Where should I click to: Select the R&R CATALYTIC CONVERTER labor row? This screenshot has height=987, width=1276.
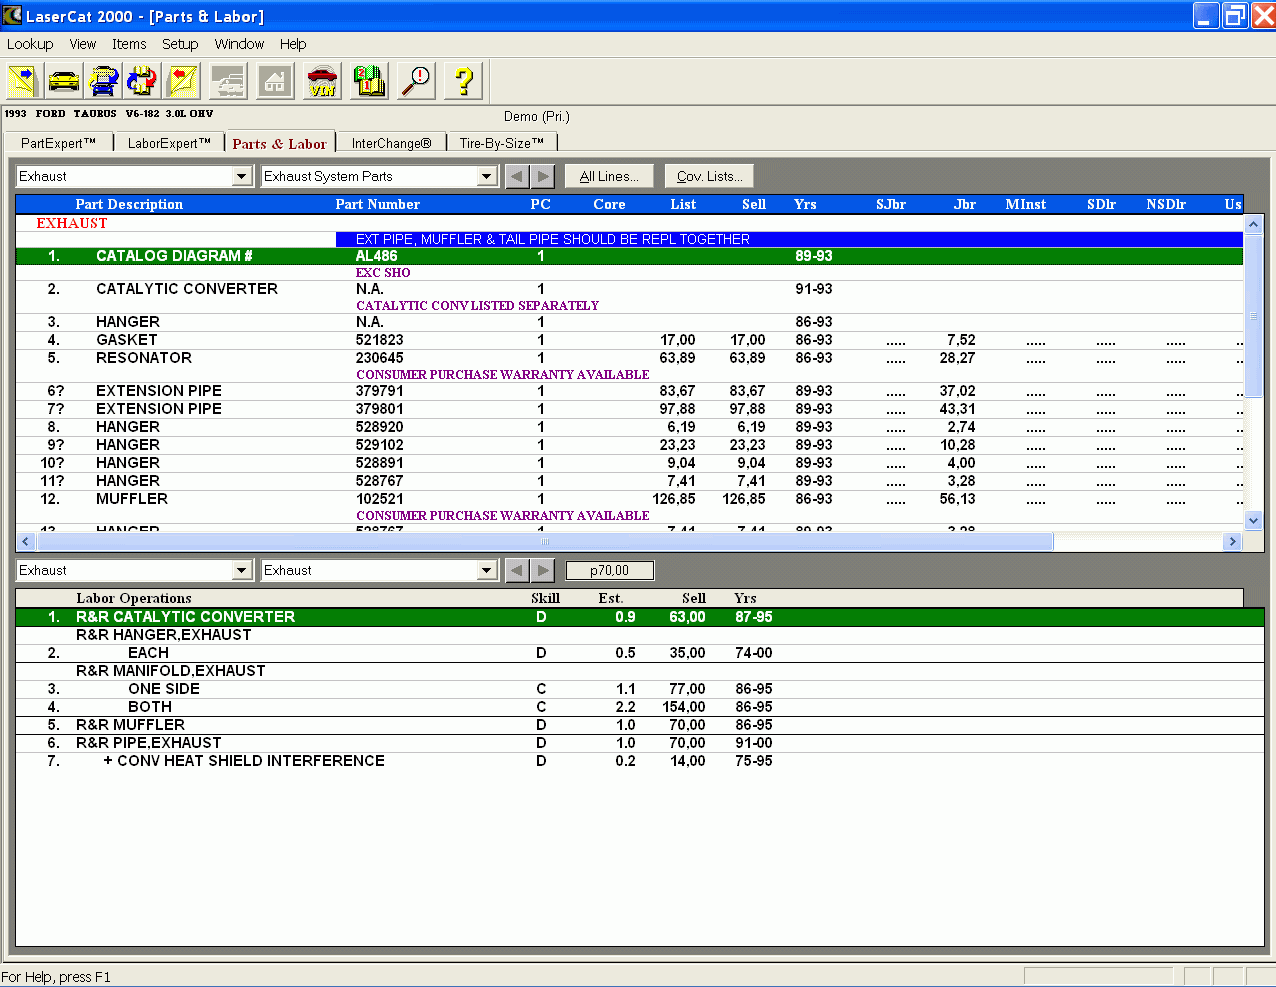tap(640, 617)
